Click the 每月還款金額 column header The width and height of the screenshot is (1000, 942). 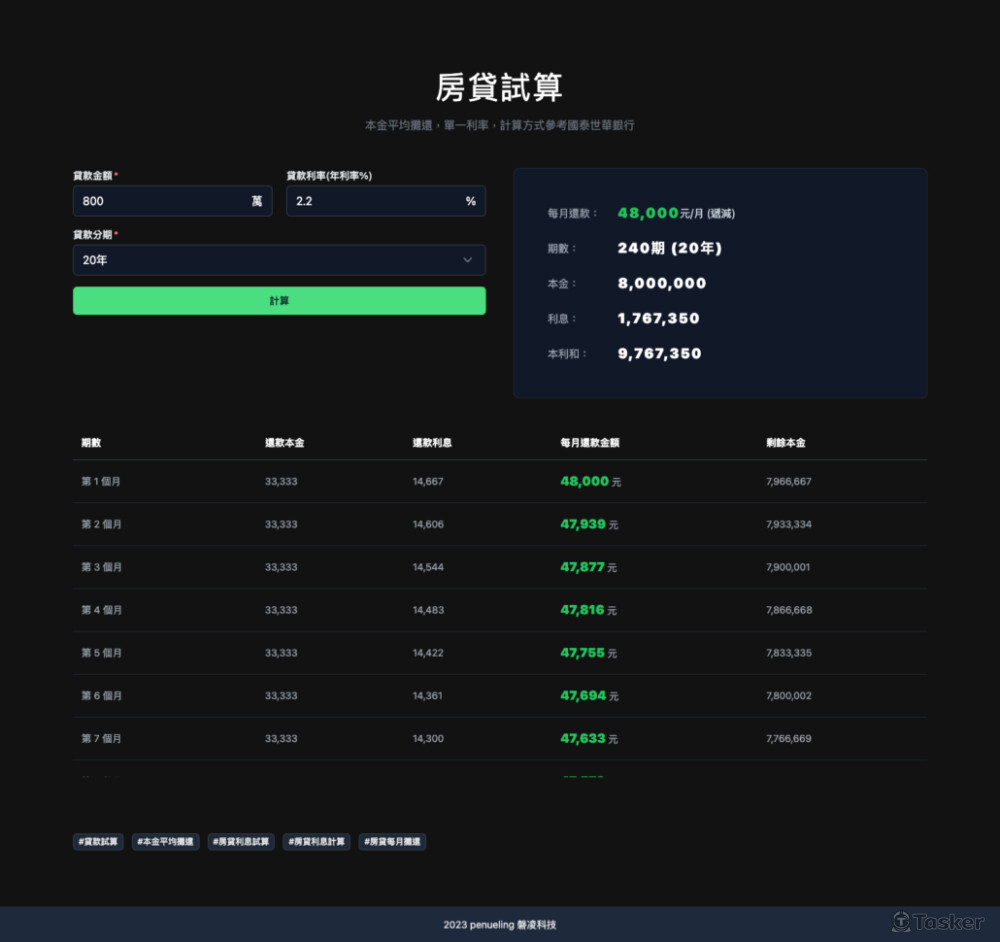(x=590, y=442)
